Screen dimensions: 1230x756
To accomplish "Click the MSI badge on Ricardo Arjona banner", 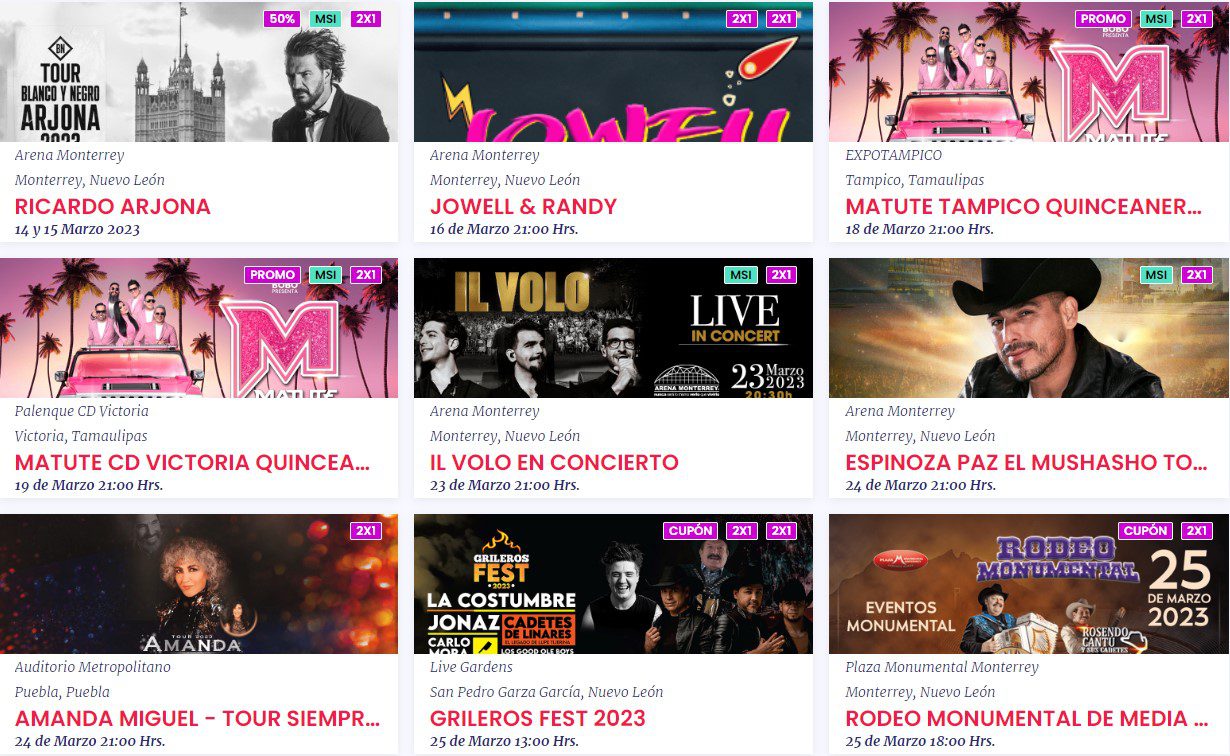I will click(325, 19).
